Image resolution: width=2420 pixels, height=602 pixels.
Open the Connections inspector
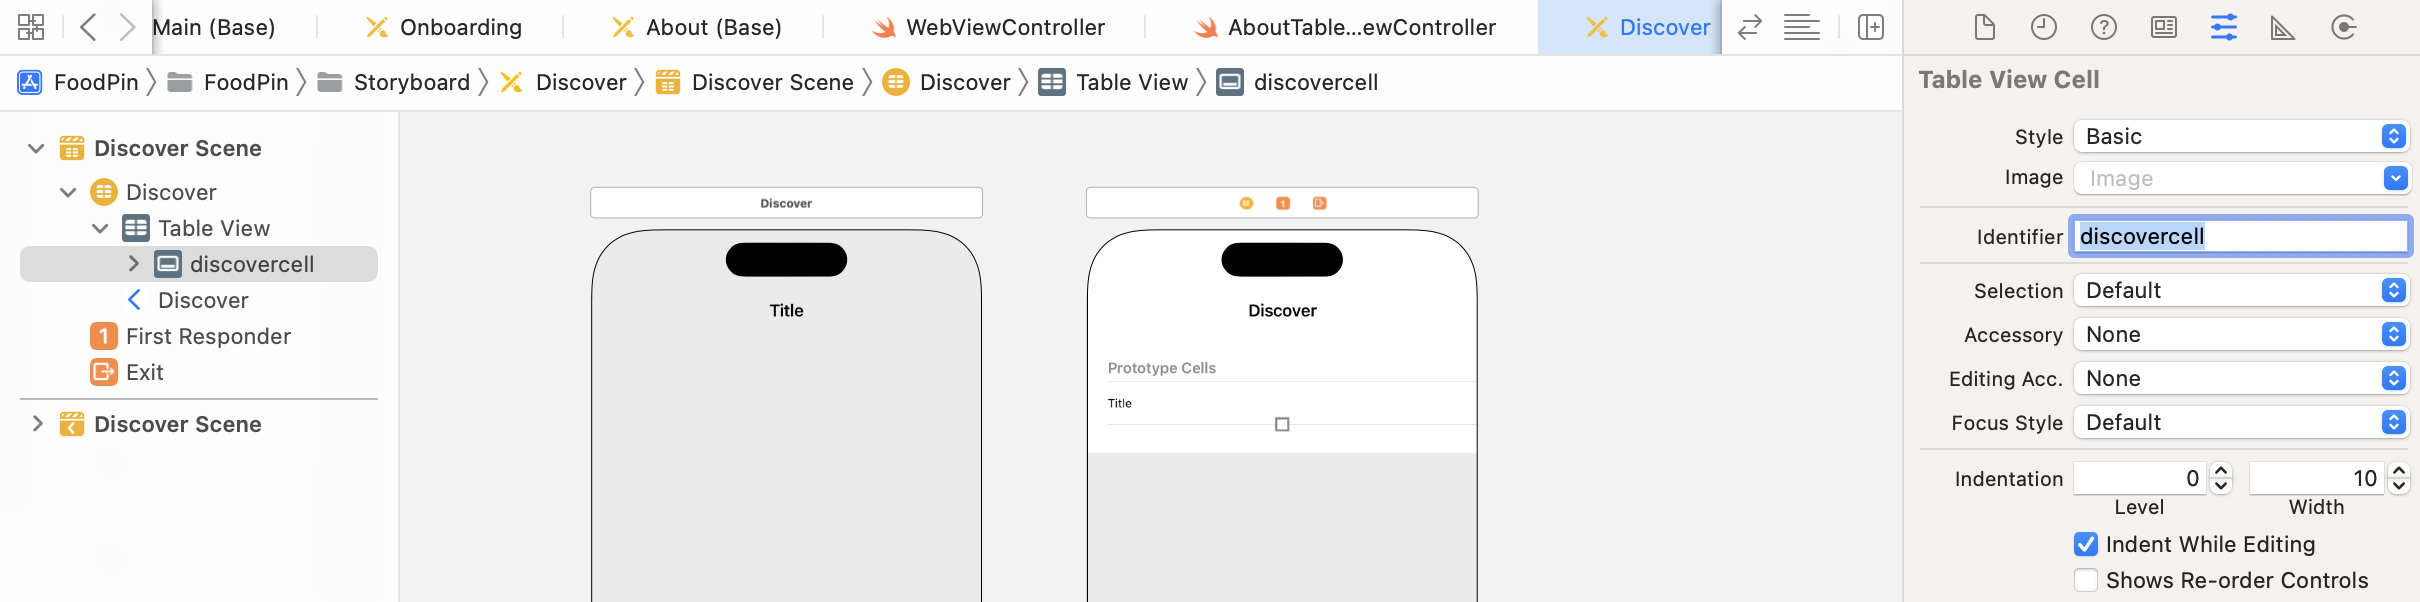pos(2344,27)
